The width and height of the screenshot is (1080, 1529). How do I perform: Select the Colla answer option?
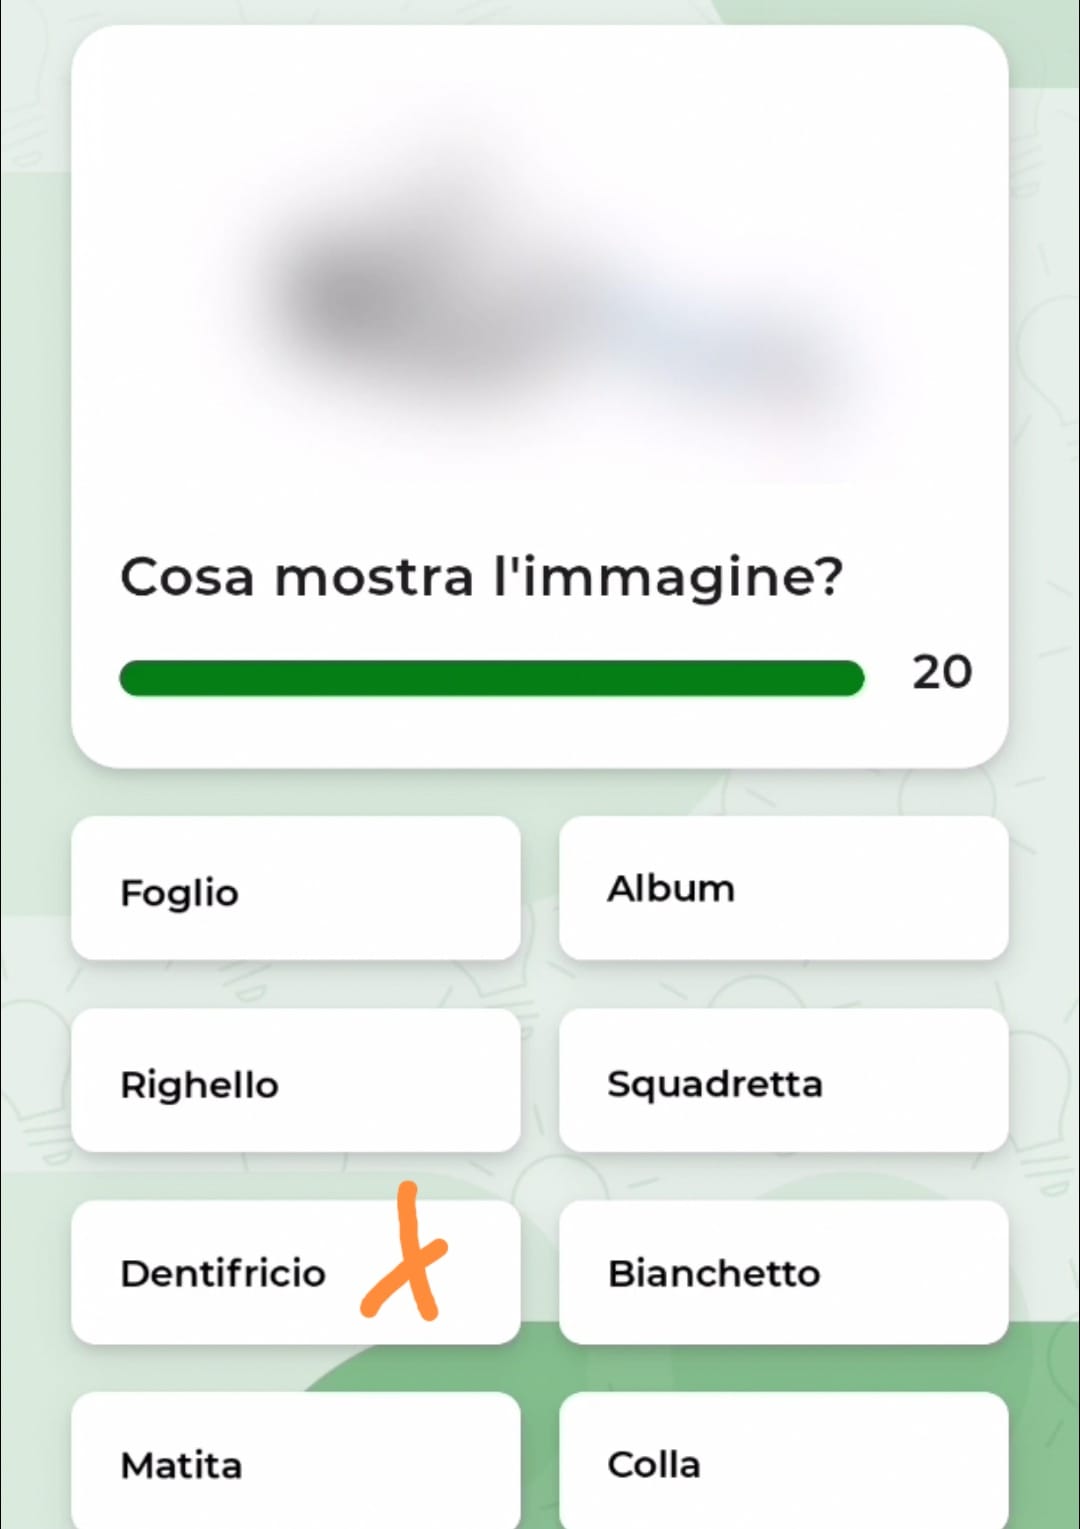[x=783, y=1462]
